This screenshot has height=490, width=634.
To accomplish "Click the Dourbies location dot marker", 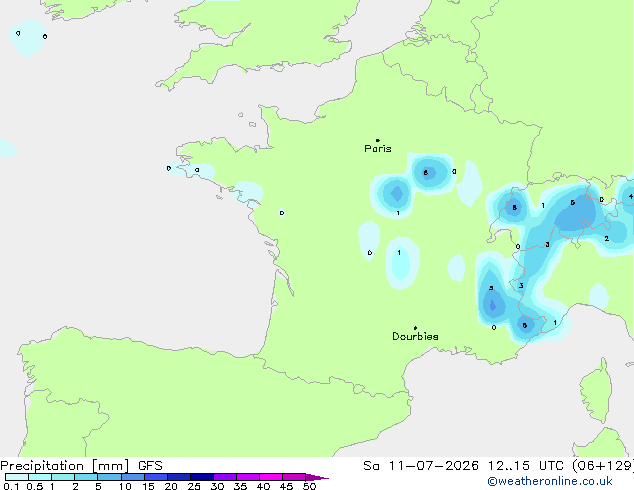I will pos(415,328).
